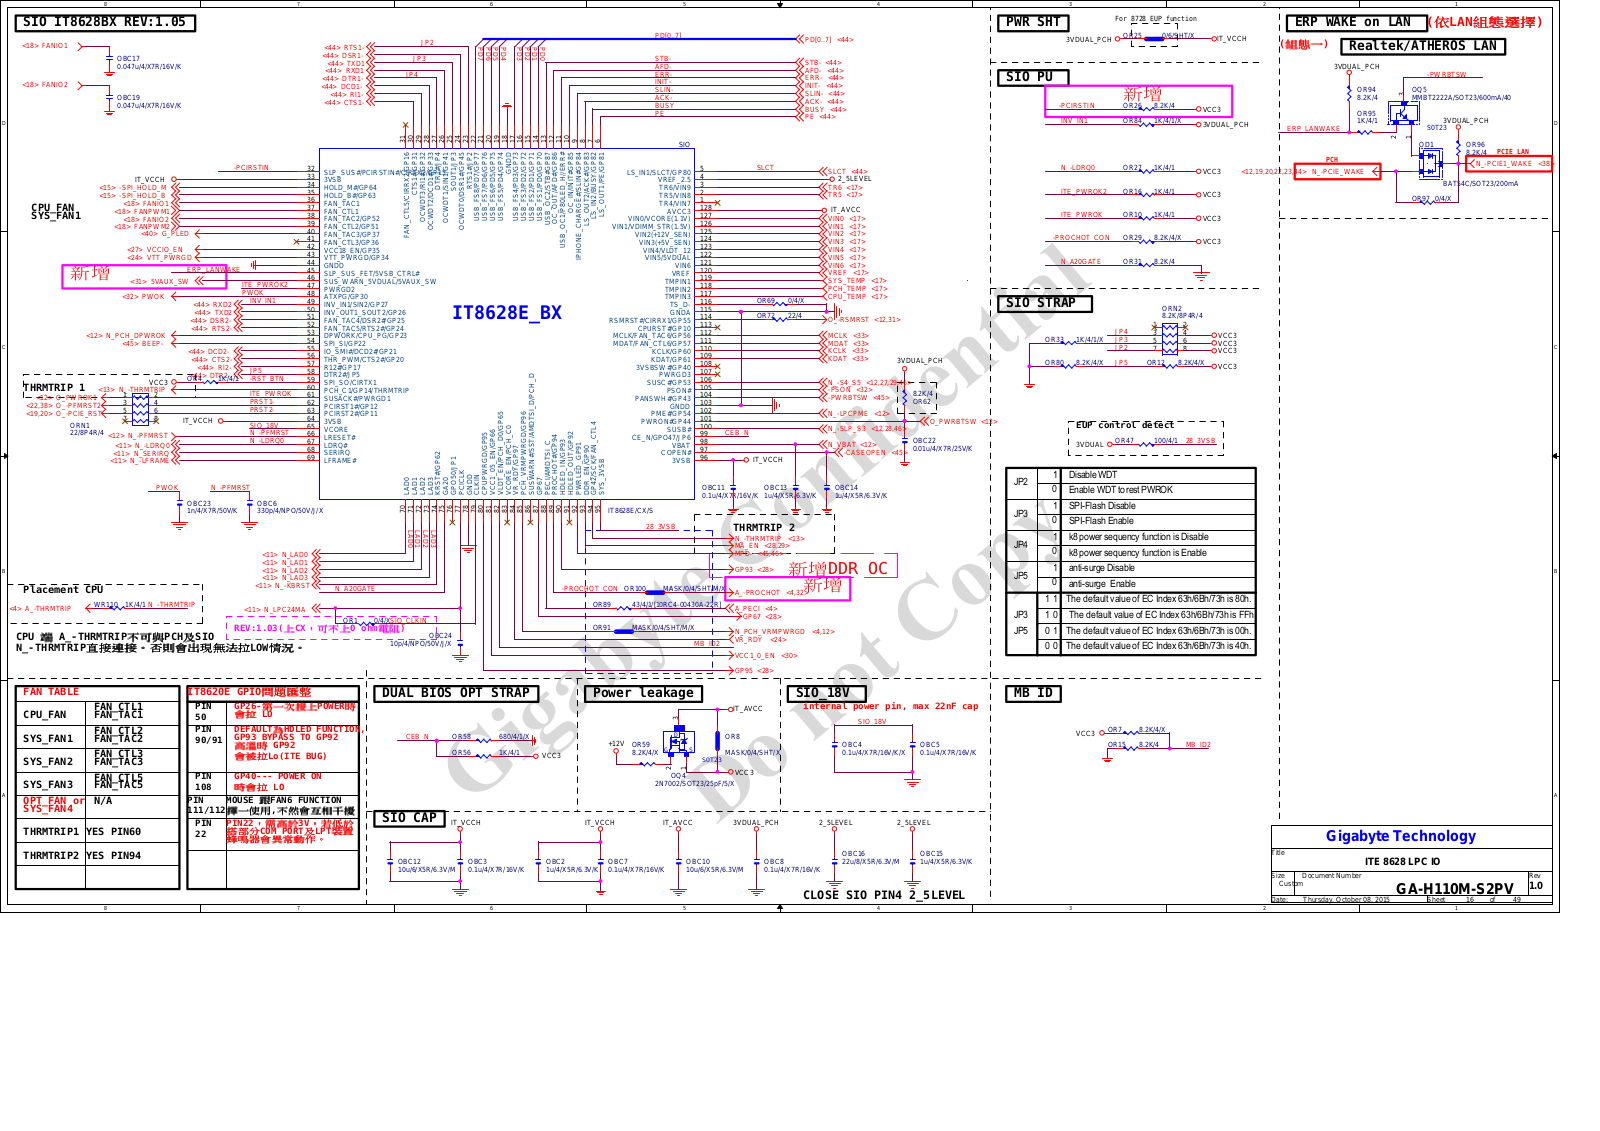Click the "FAN TABLE" header
The width and height of the screenshot is (1600, 1131).
tap(51, 692)
